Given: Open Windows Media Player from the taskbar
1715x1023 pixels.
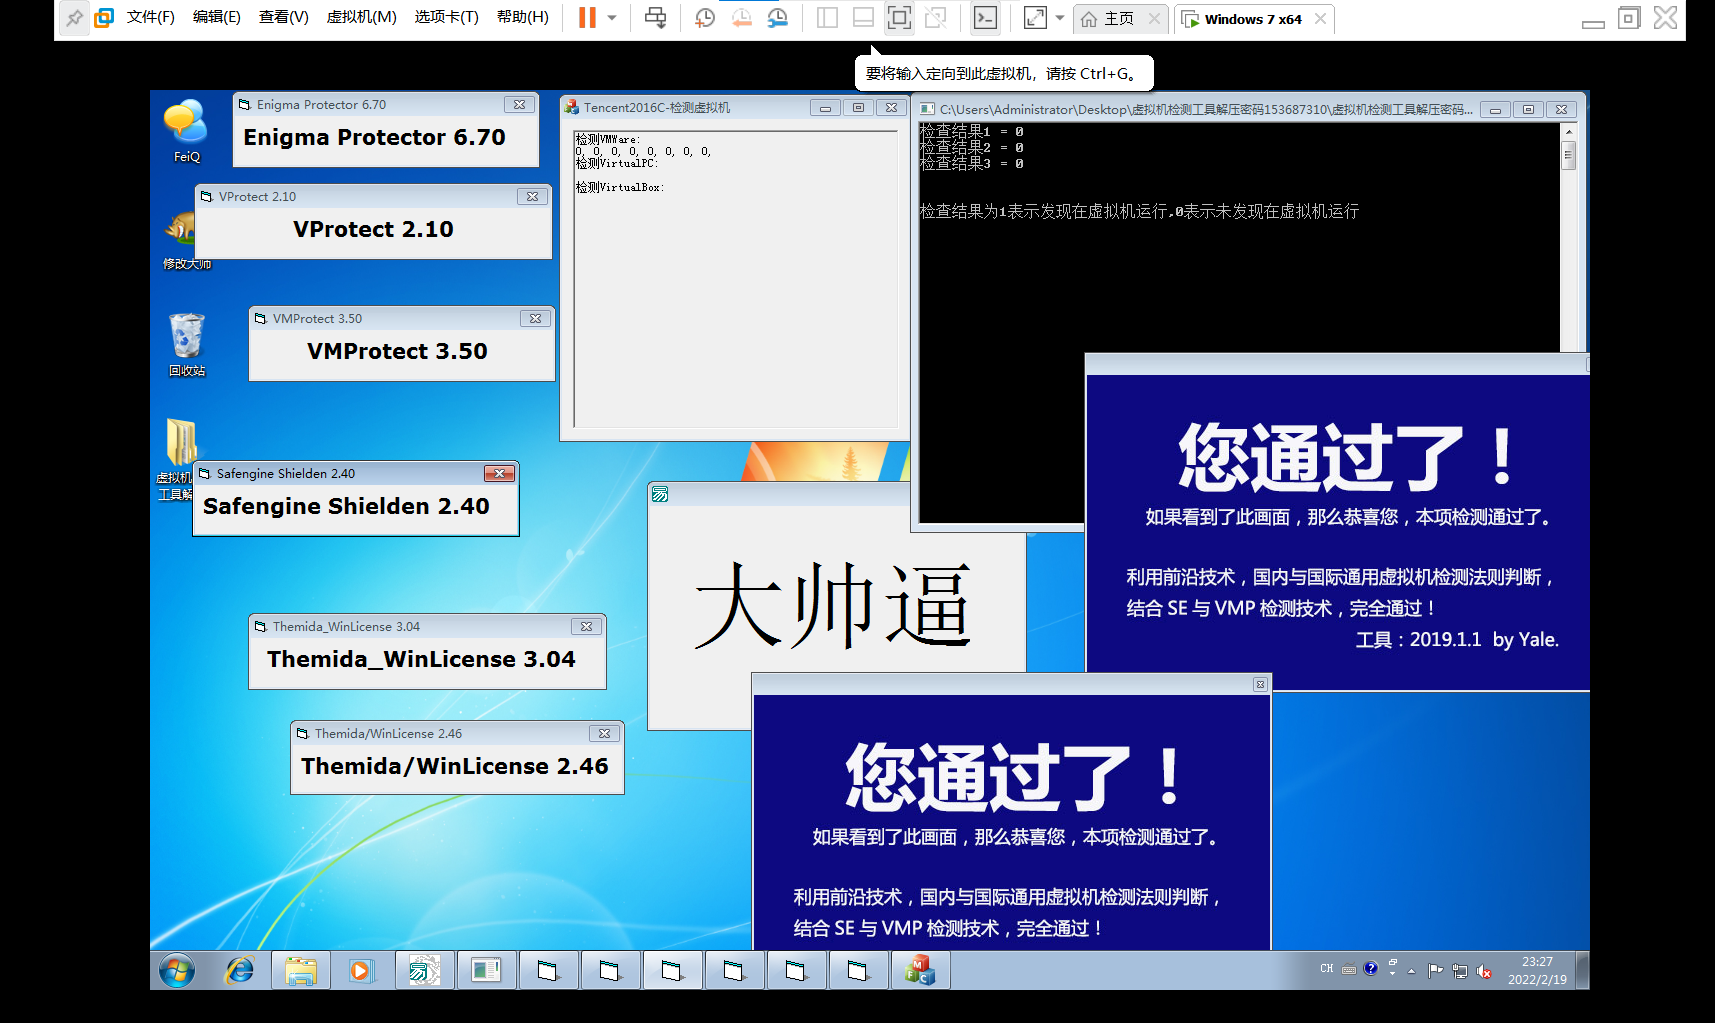Looking at the screenshot, I should 361,970.
